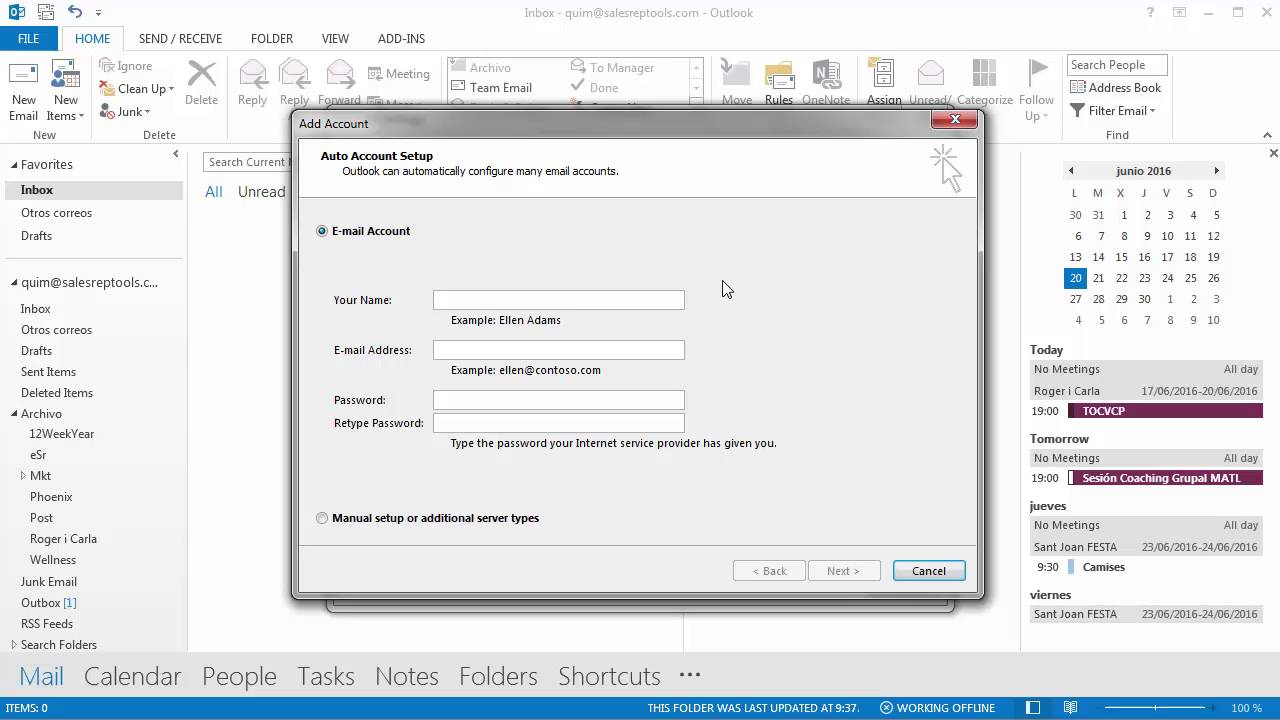Open the ADD-INS tab

tap(401, 38)
